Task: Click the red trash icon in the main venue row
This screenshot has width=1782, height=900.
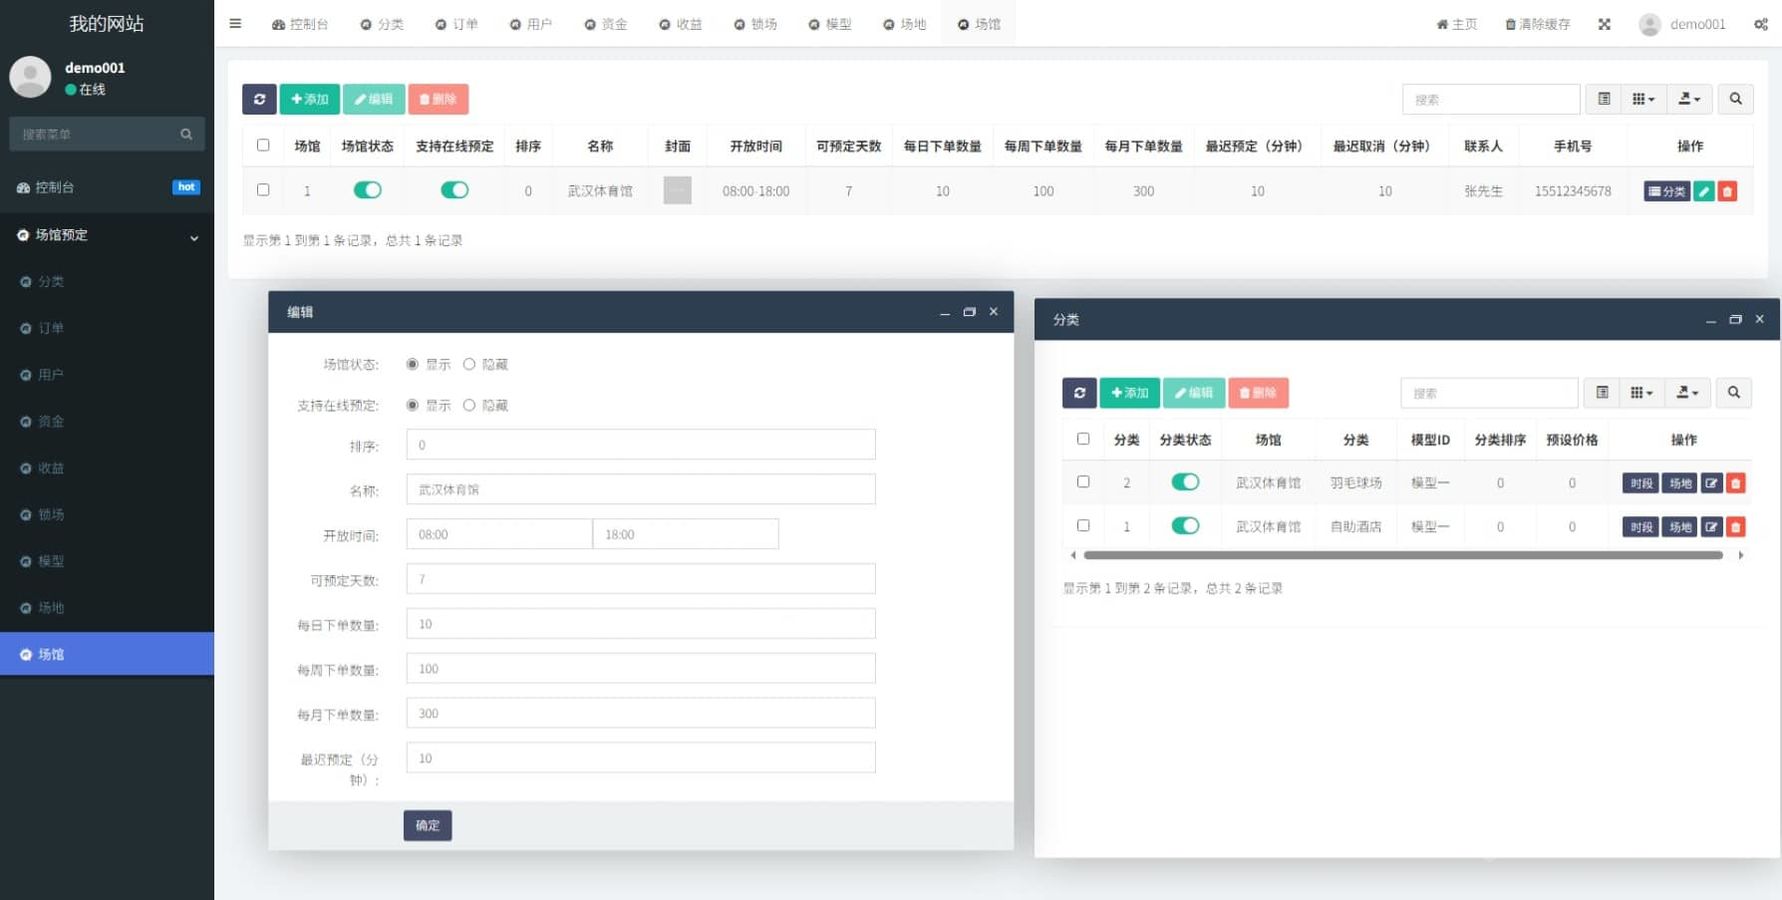Action: point(1727,191)
